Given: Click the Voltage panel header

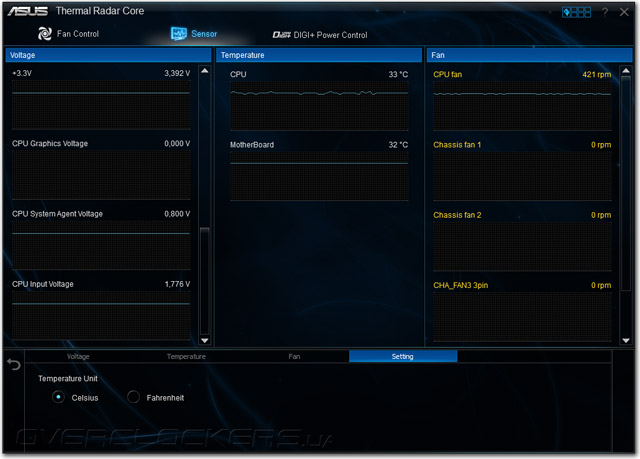Looking at the screenshot, I should pos(108,55).
